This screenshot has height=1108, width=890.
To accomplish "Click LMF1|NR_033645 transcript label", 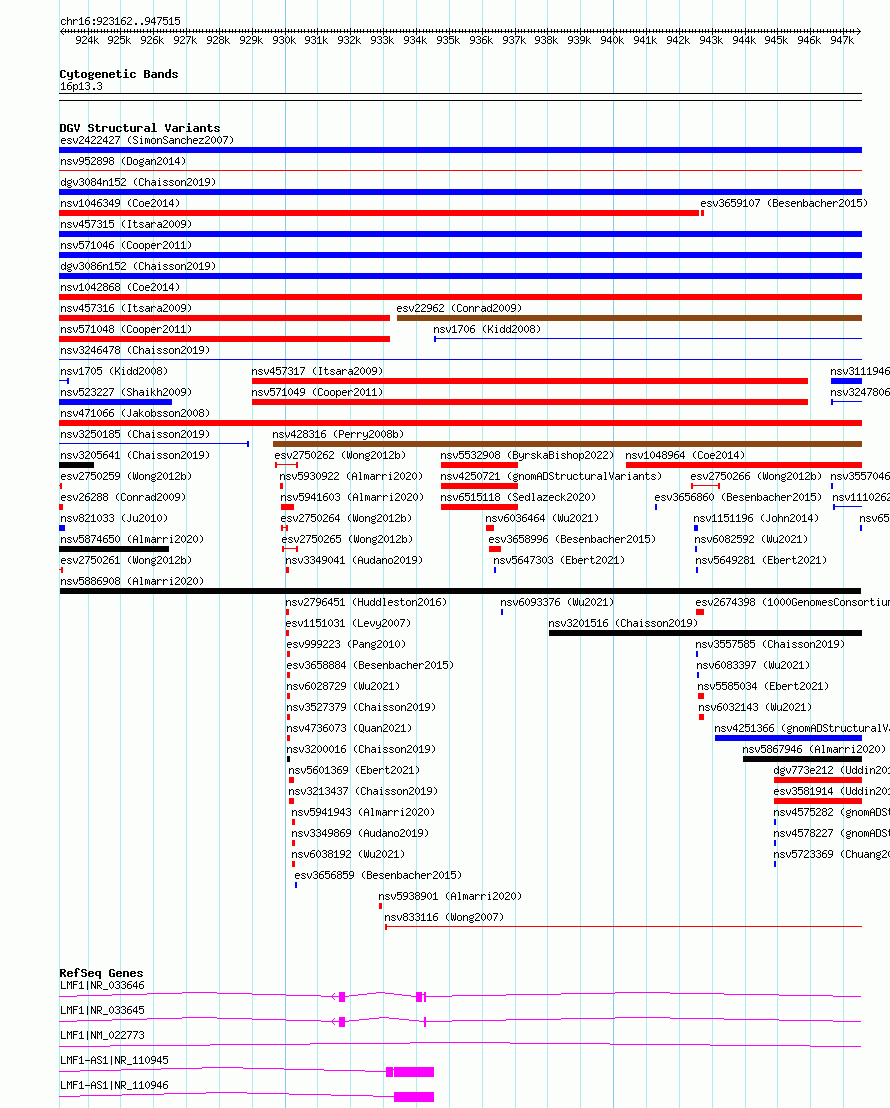I will (103, 1010).
